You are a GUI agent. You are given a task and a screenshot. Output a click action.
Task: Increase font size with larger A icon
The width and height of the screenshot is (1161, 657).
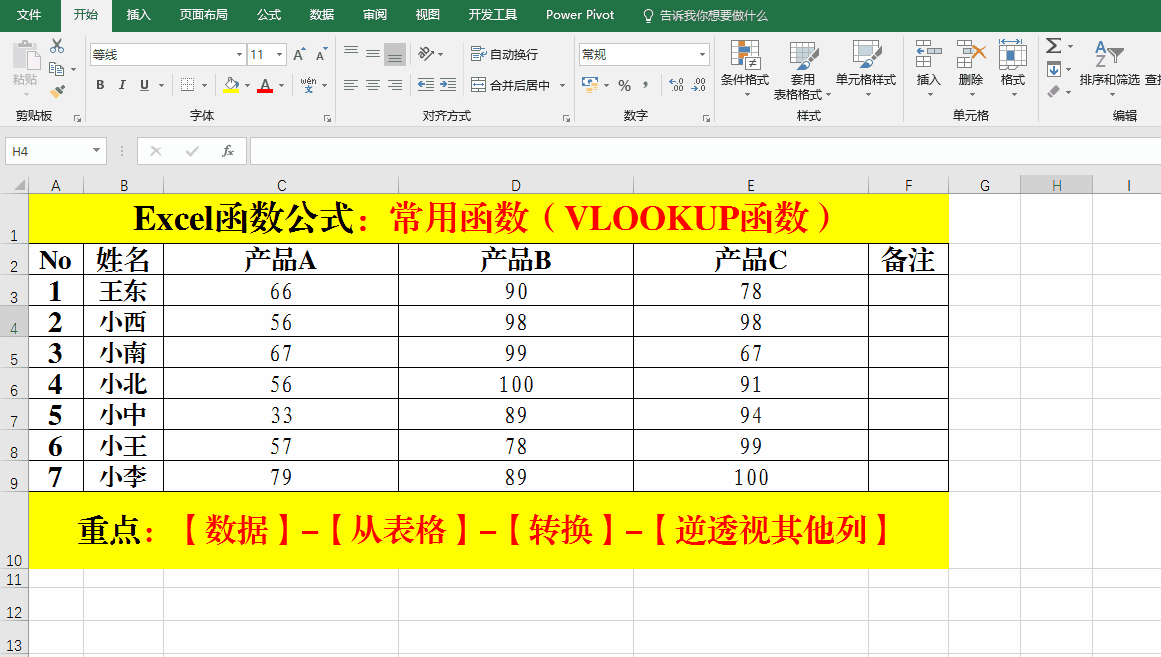click(x=298, y=54)
